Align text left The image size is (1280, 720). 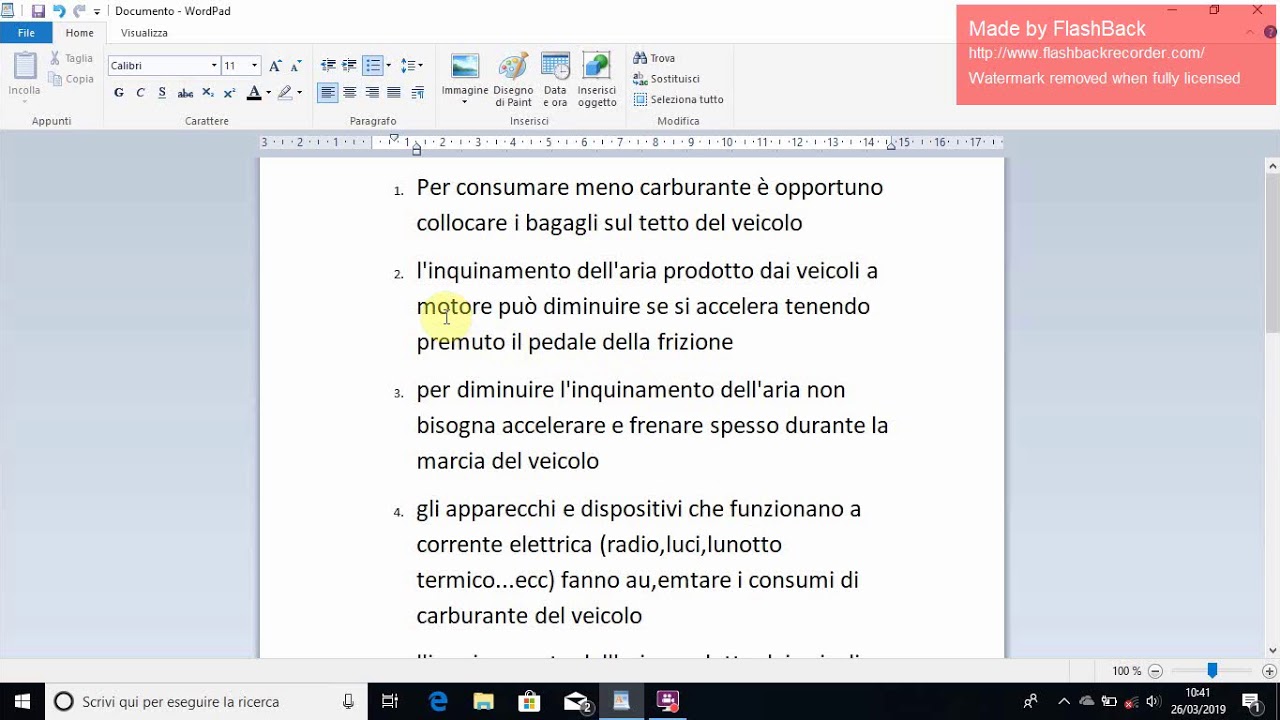(328, 93)
